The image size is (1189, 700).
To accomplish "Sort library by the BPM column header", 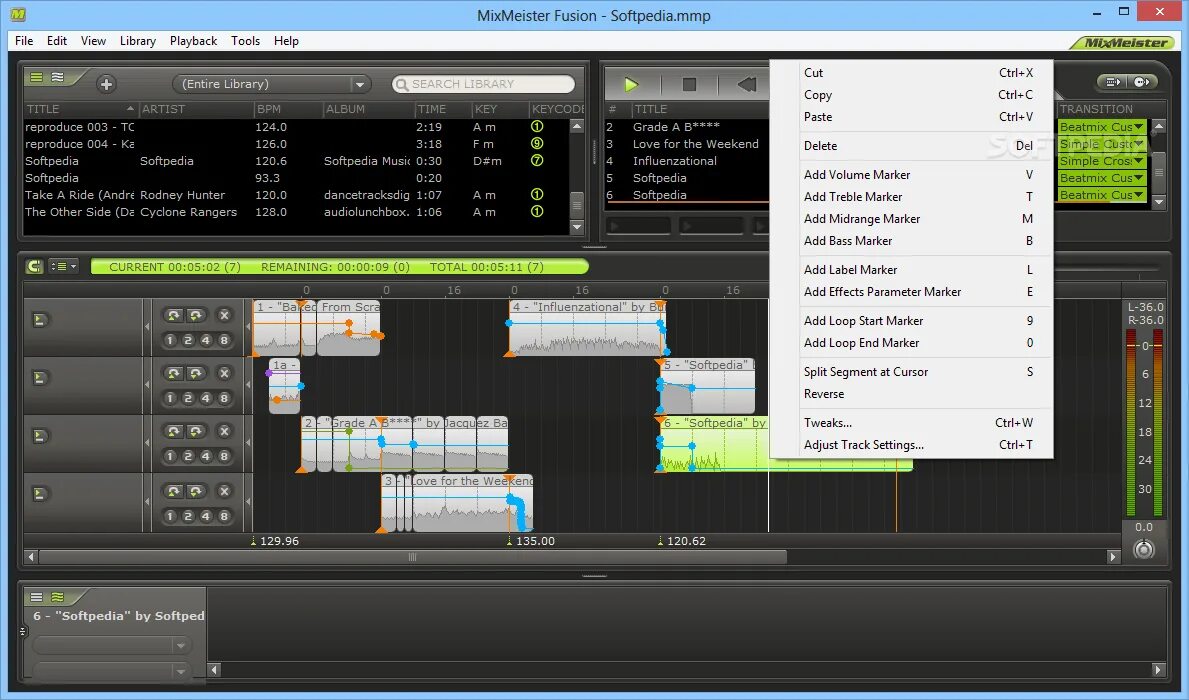I will 287,109.
